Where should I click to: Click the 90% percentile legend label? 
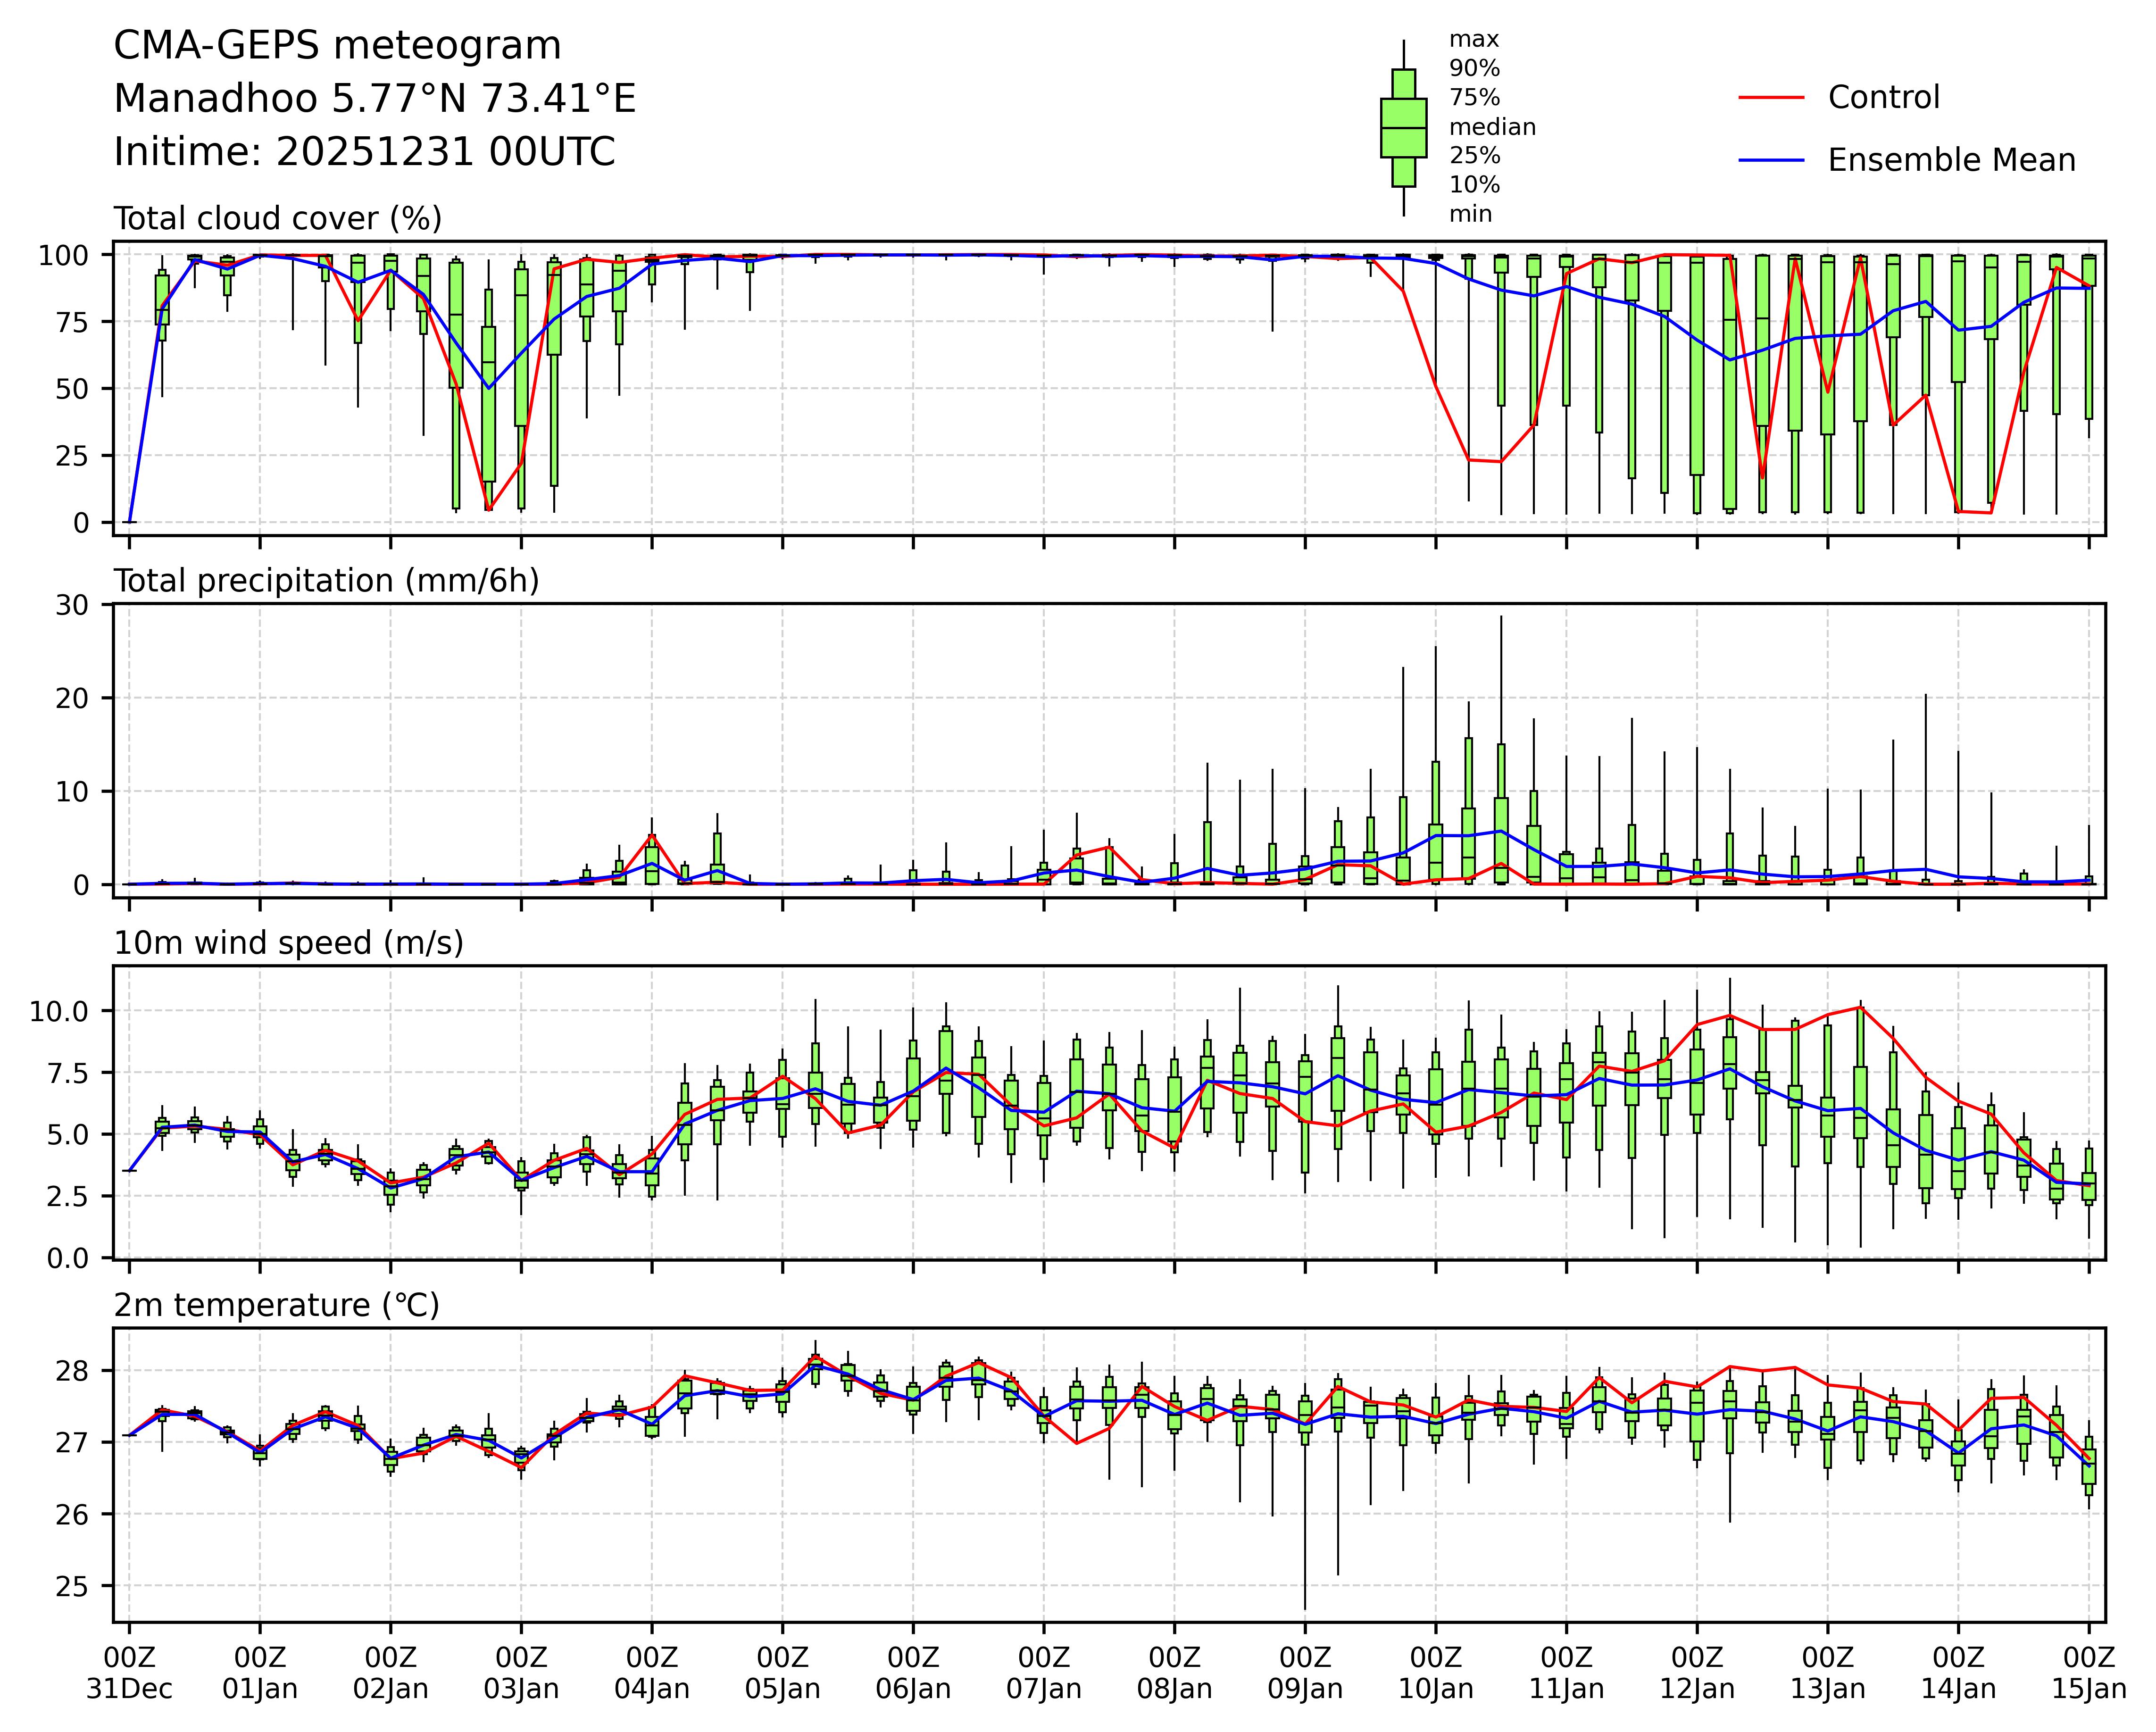1474,69
